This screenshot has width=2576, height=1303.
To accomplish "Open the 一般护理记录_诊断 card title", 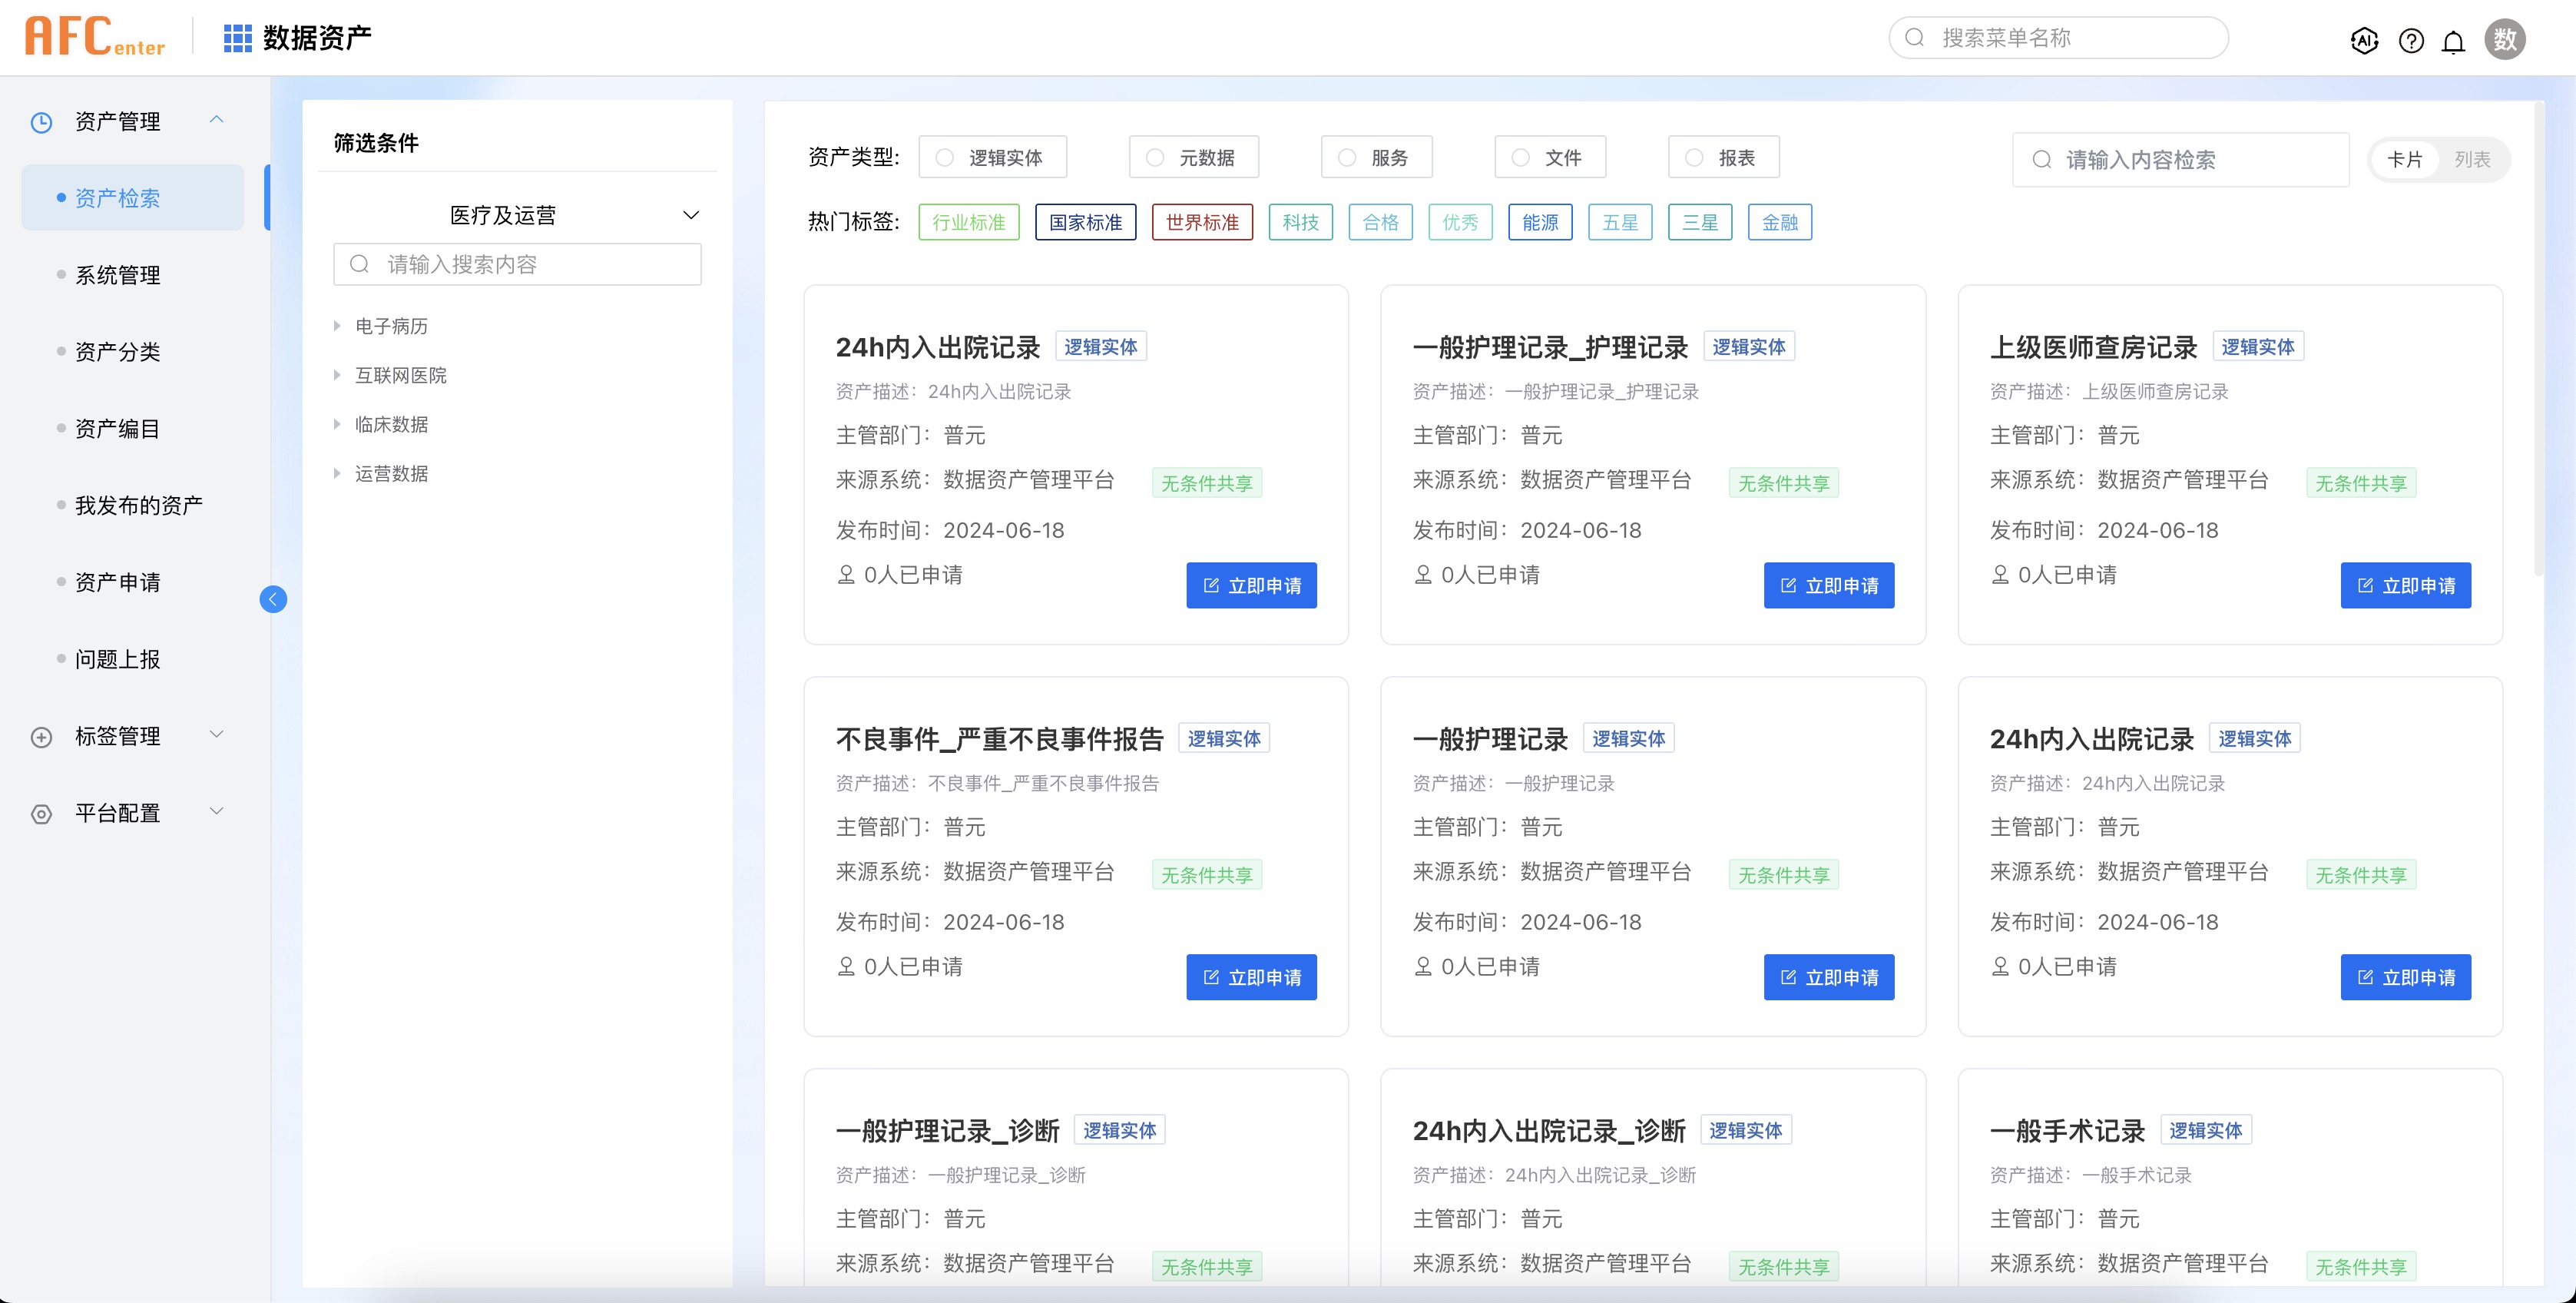I will click(947, 1131).
